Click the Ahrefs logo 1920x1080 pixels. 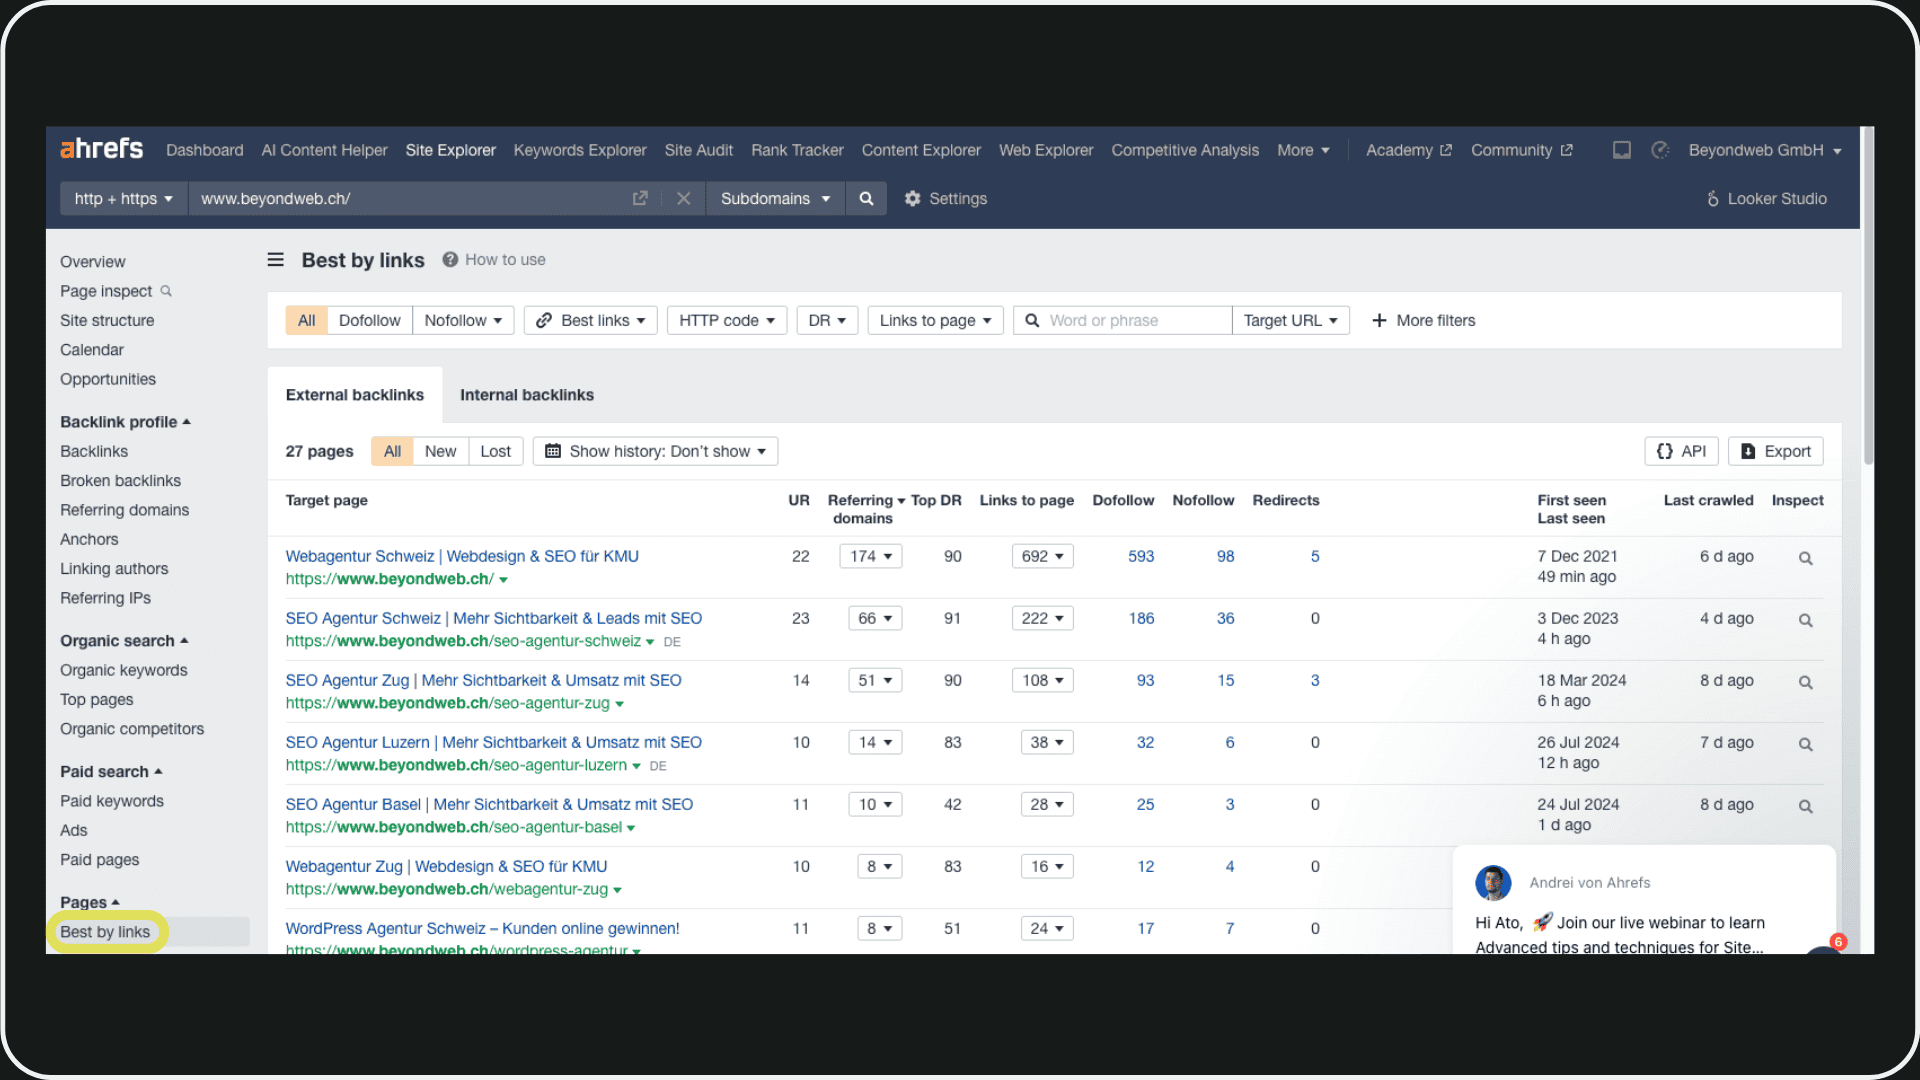point(101,149)
